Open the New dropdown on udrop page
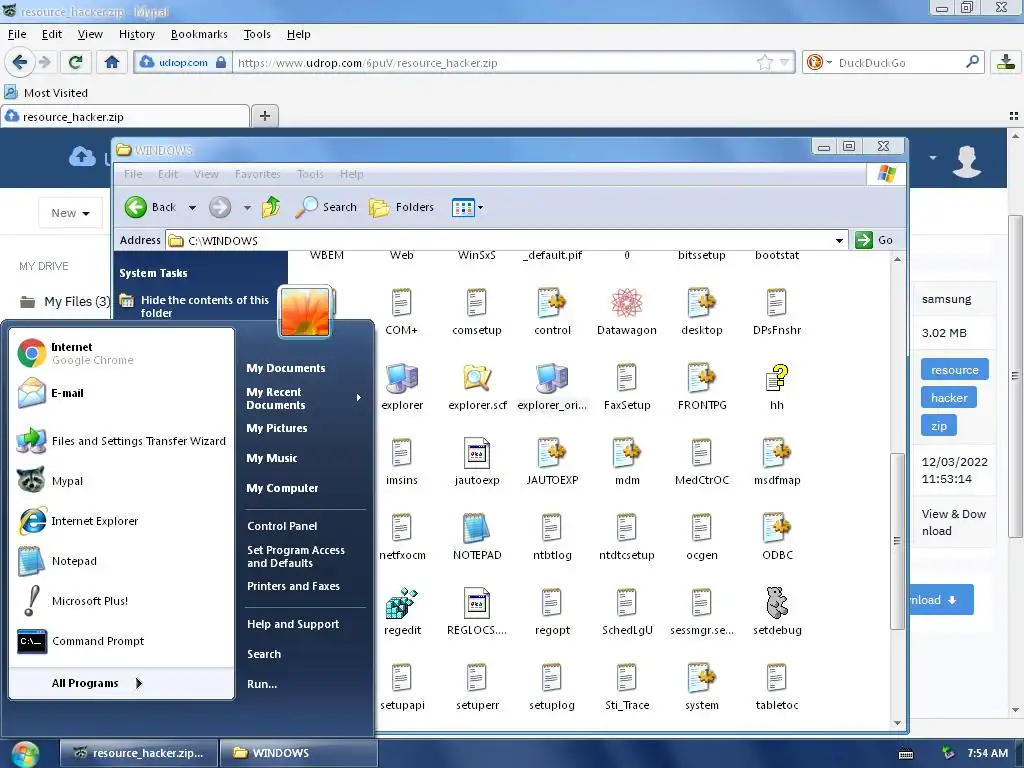 point(71,213)
